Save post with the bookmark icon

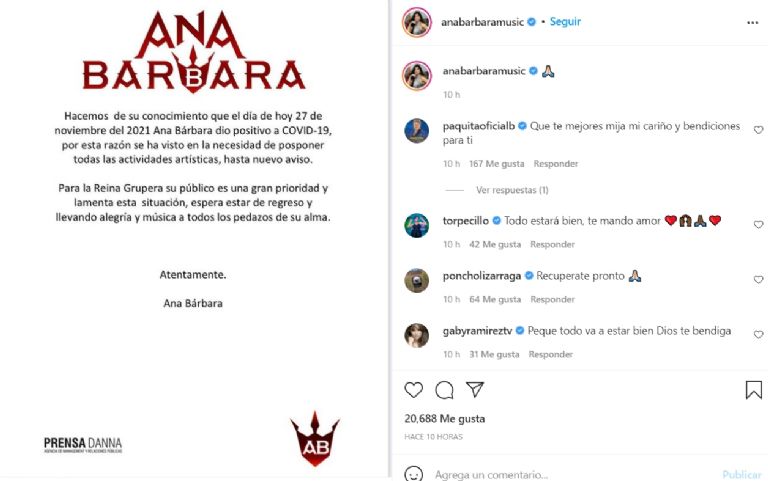[x=753, y=390]
